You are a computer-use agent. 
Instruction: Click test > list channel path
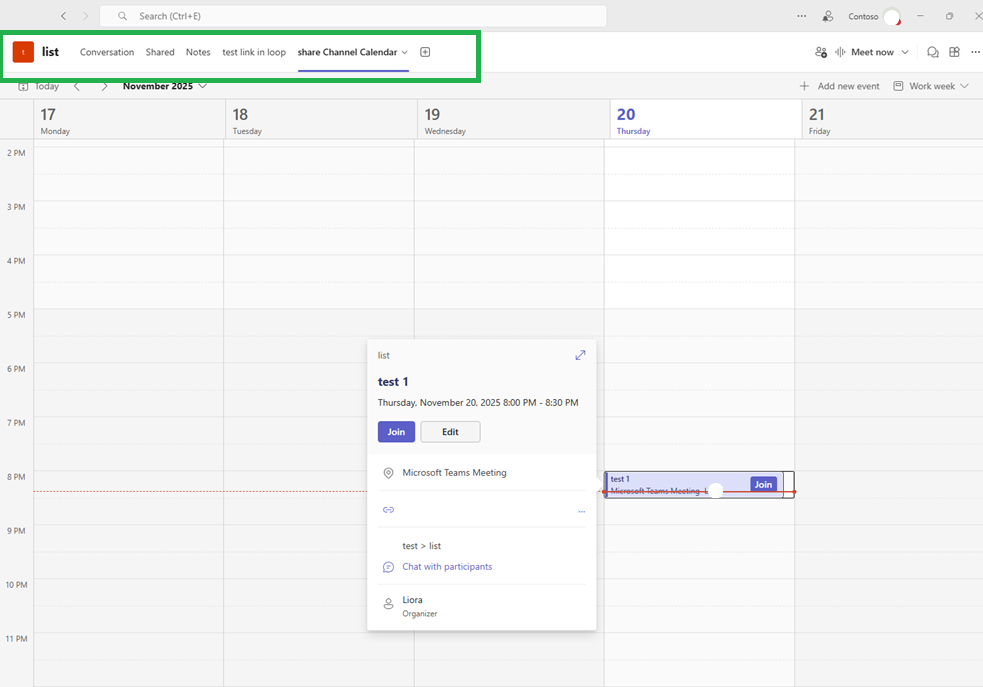[422, 546]
